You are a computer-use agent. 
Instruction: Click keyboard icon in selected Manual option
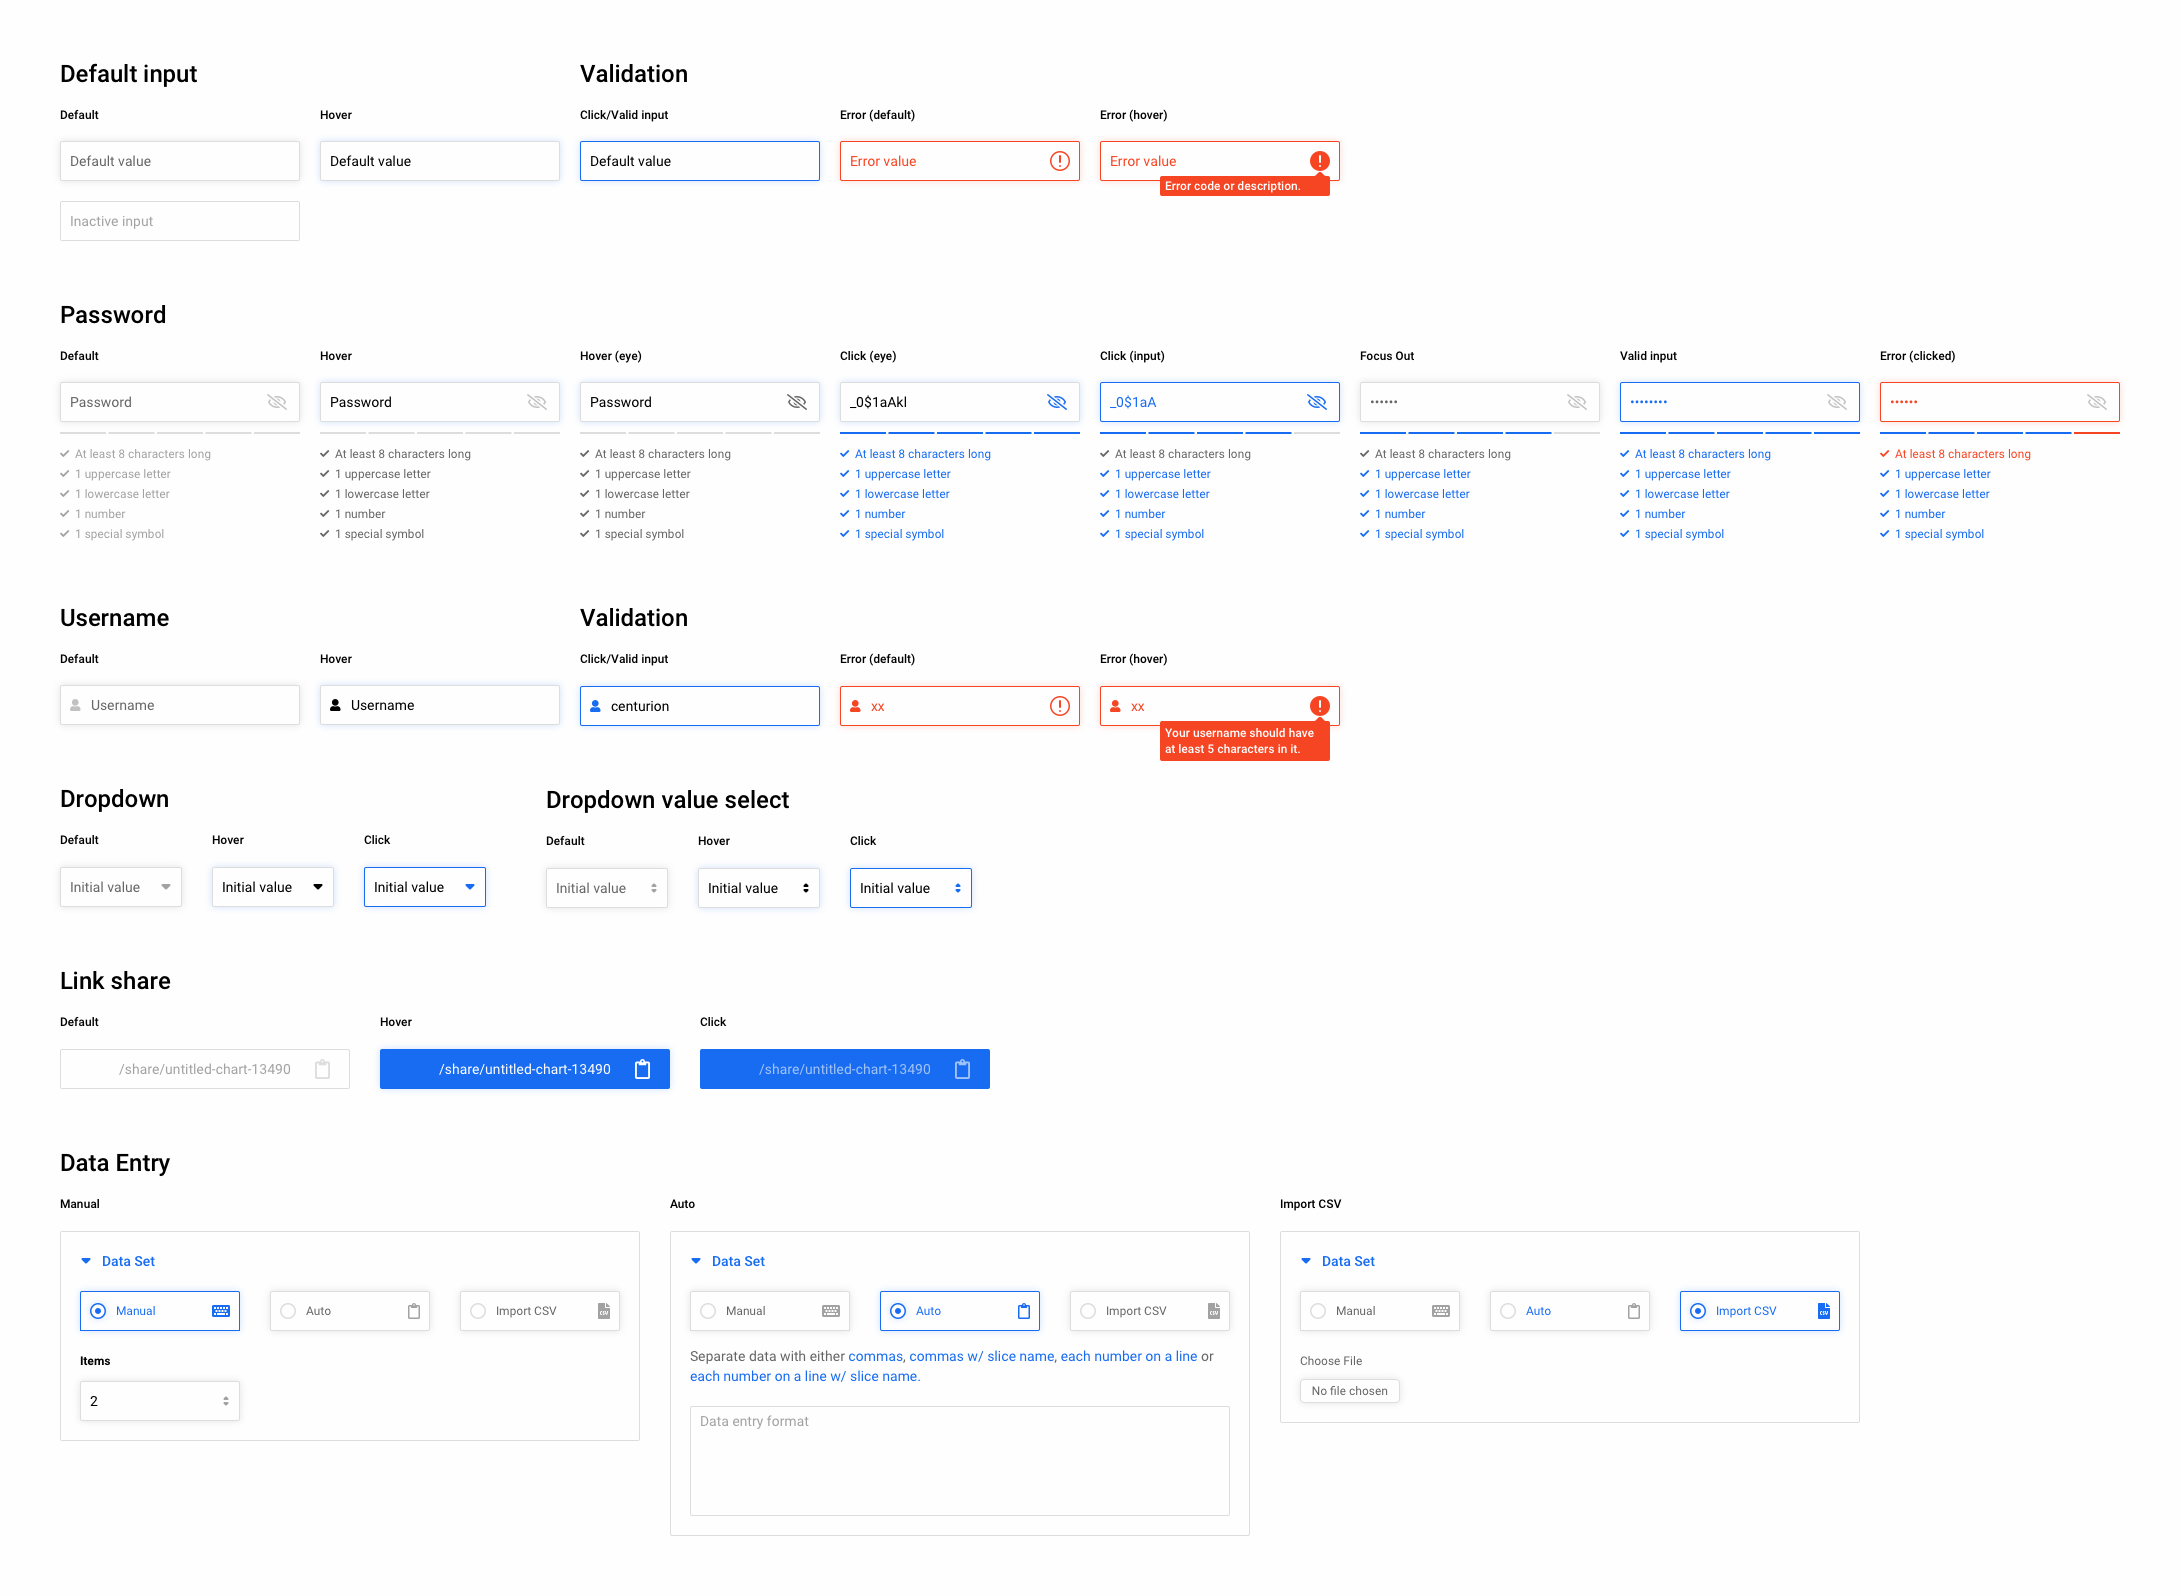(221, 1311)
